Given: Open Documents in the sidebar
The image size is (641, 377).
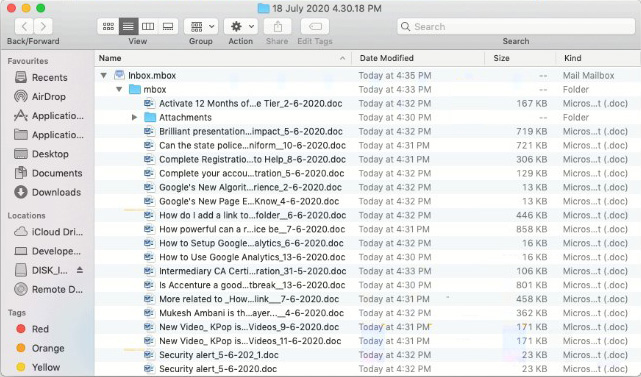Looking at the screenshot, I should [x=48, y=173].
